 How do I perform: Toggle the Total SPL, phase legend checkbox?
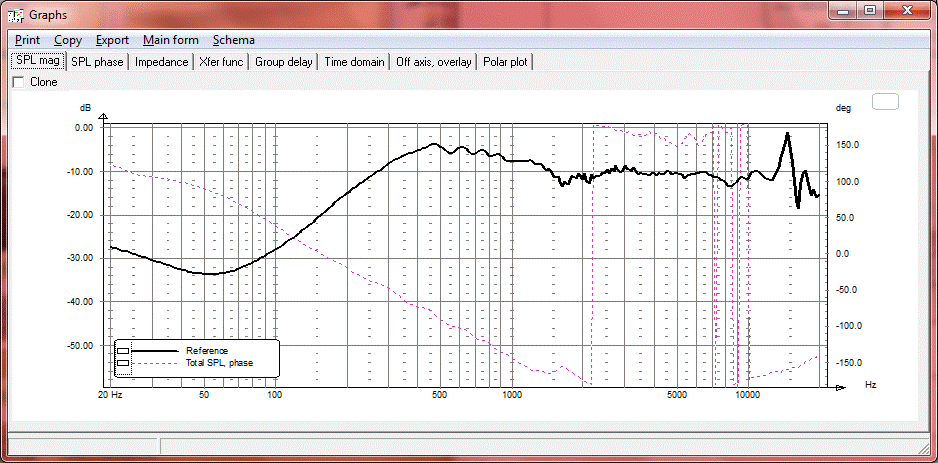tap(123, 363)
